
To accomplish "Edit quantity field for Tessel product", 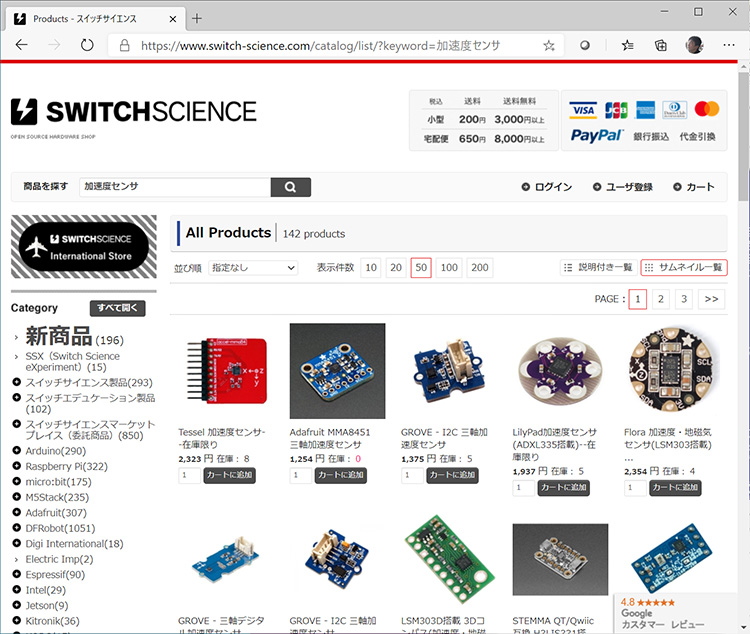I will pos(189,475).
